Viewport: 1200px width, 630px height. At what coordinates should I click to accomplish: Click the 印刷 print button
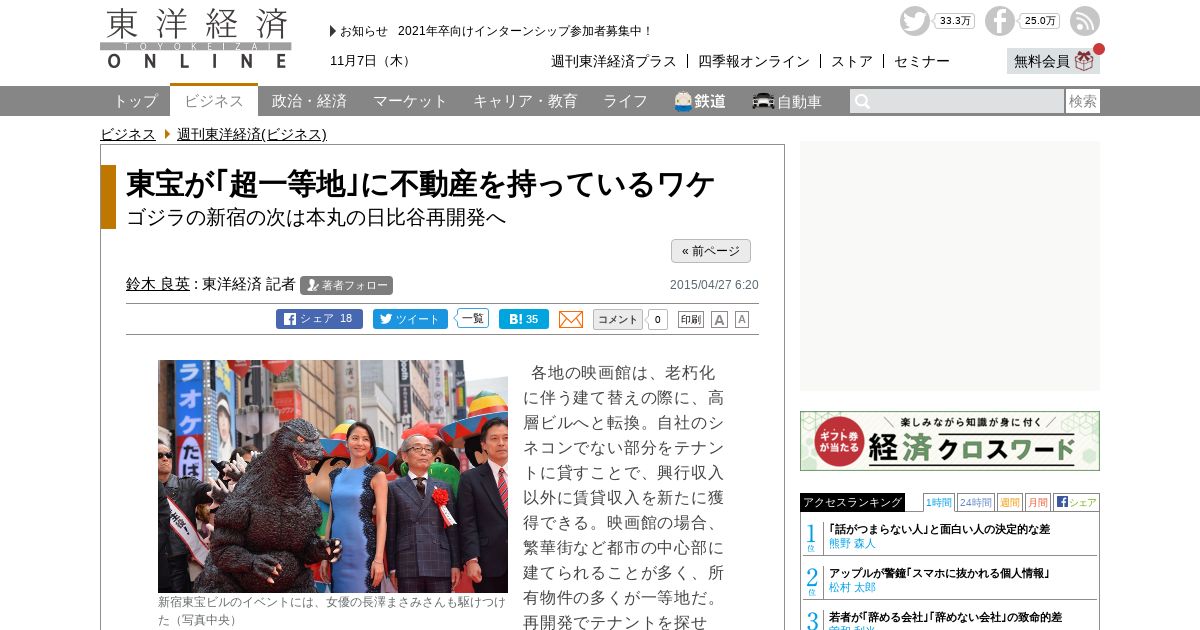[691, 319]
